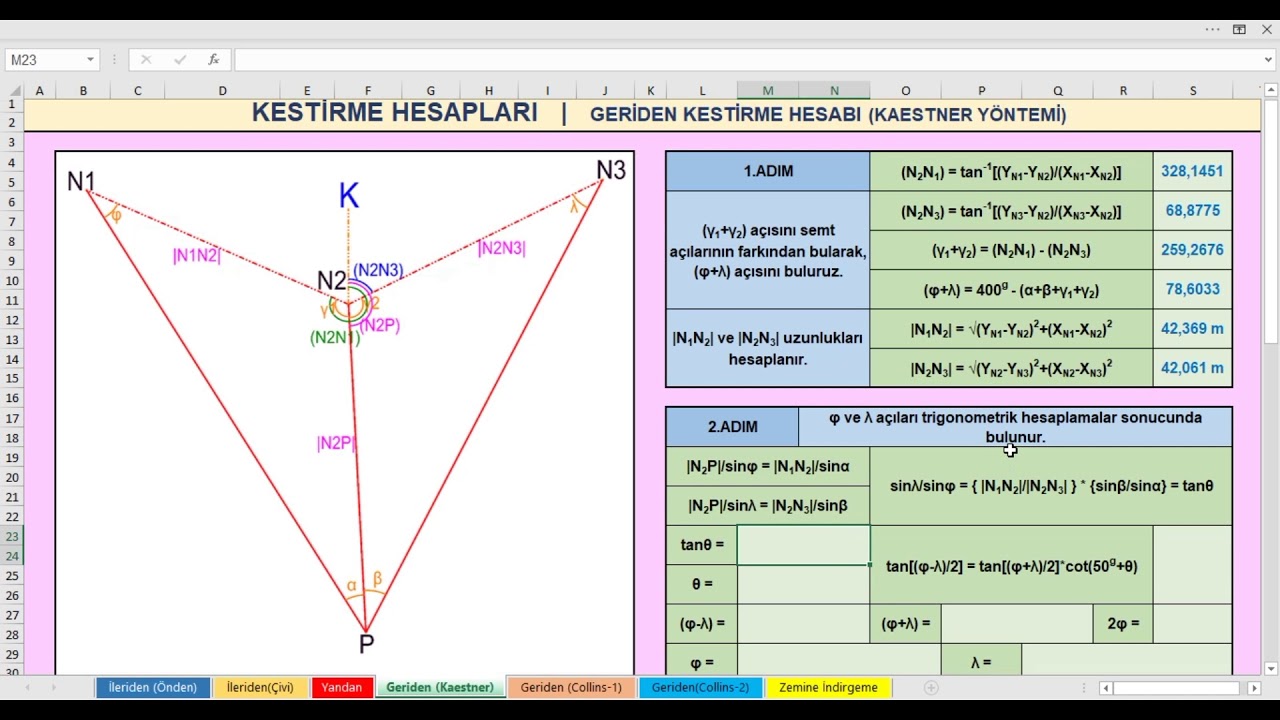Screen dimensions: 1280x720
Task: Click the value cell 42,369 m
Action: pyautogui.click(x=1192, y=328)
